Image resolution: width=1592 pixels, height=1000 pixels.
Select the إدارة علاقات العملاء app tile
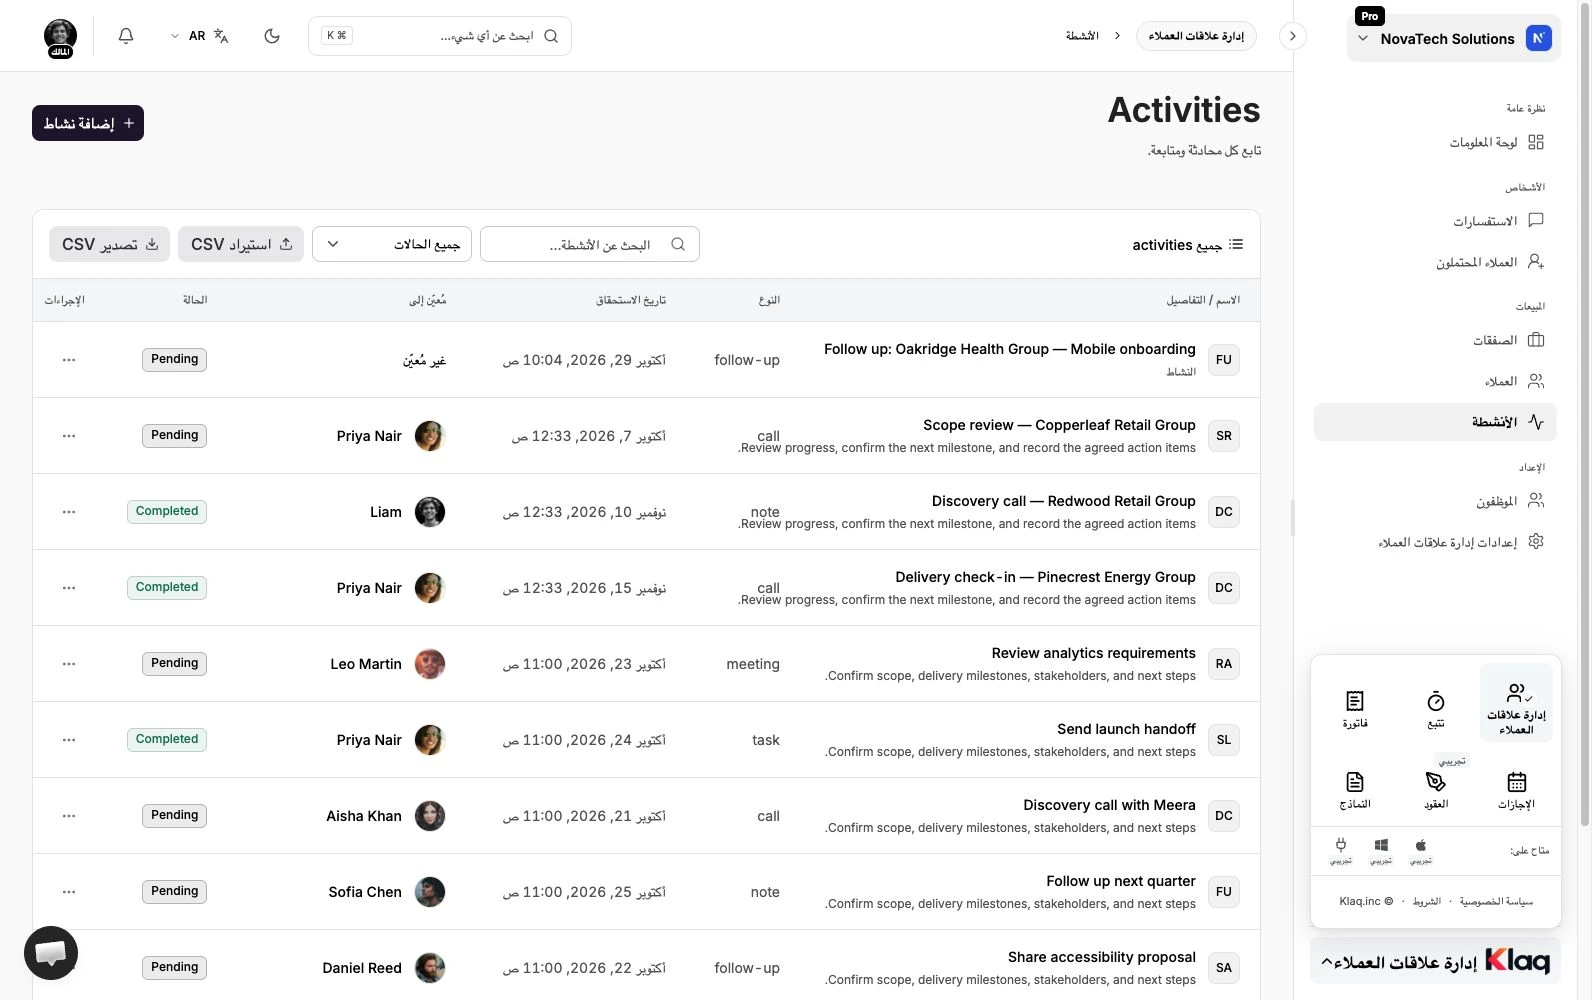click(x=1516, y=703)
